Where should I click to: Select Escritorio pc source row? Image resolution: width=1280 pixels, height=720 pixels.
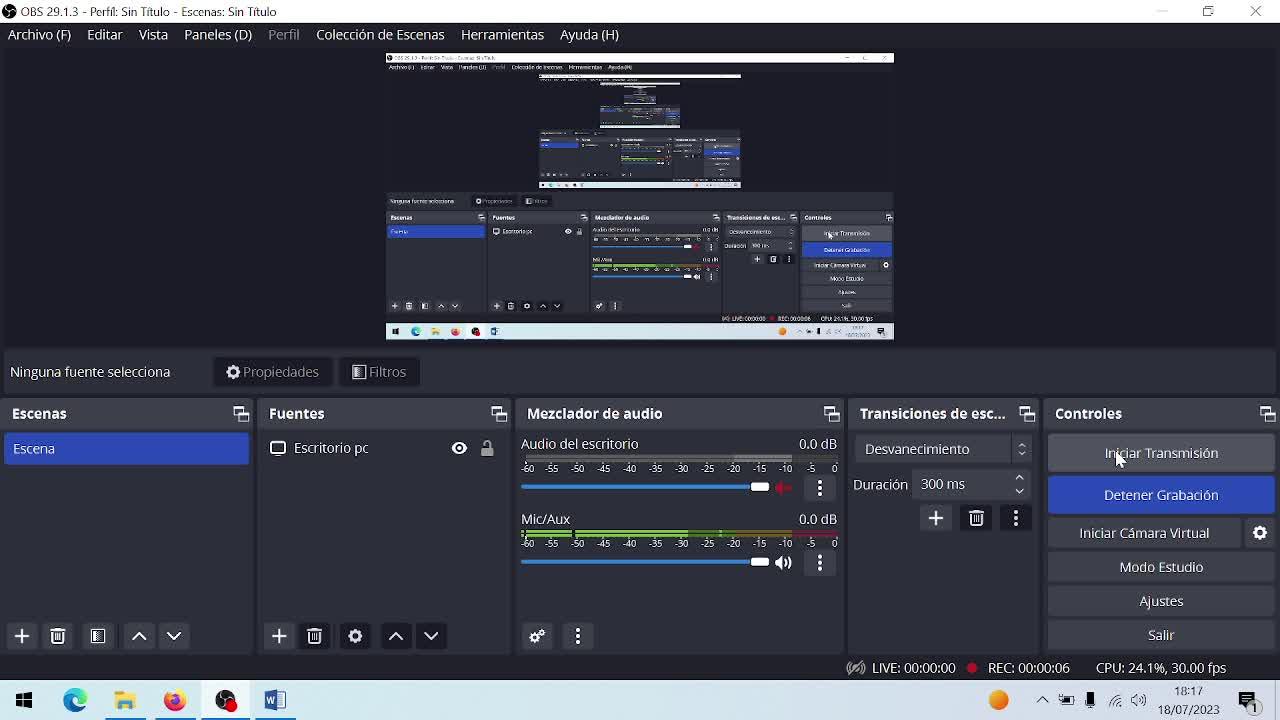tap(384, 449)
